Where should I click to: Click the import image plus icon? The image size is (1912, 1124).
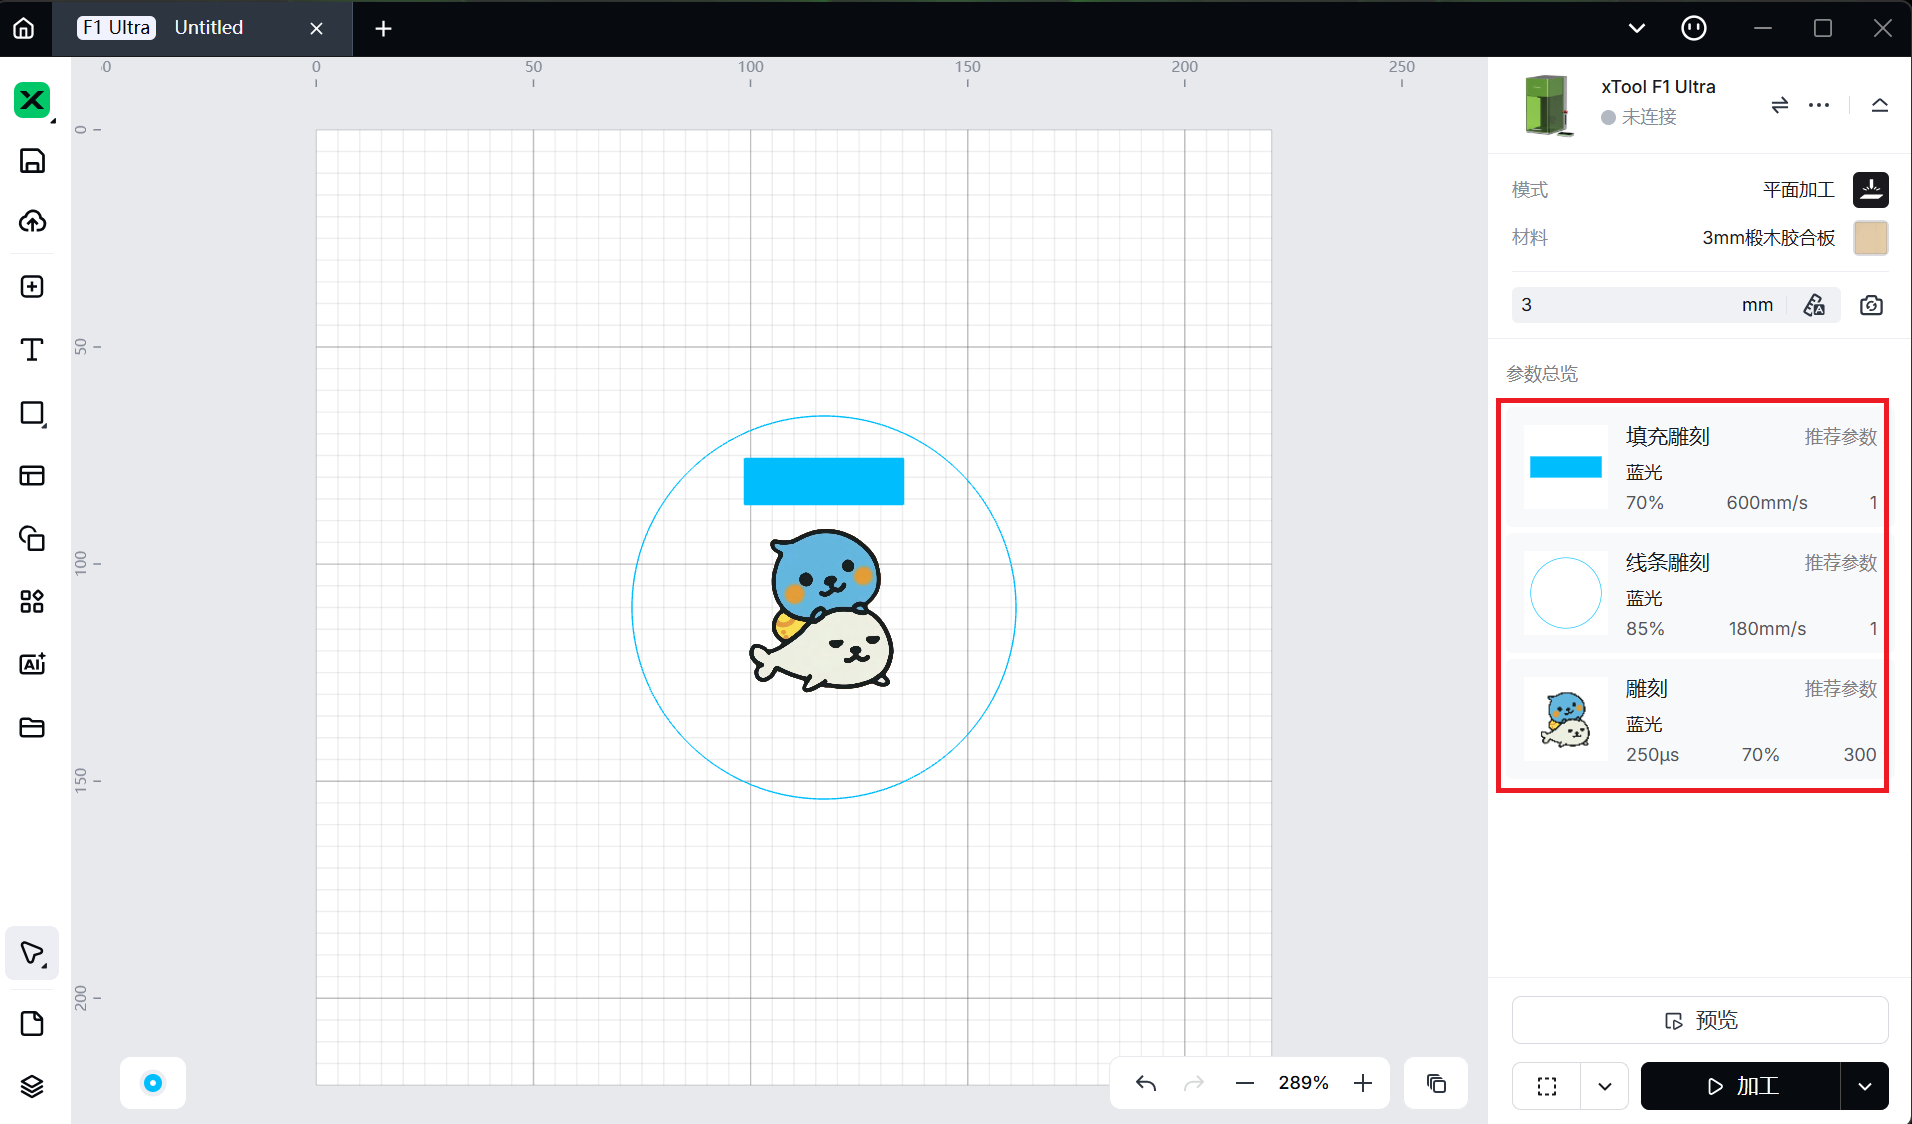(x=32, y=287)
